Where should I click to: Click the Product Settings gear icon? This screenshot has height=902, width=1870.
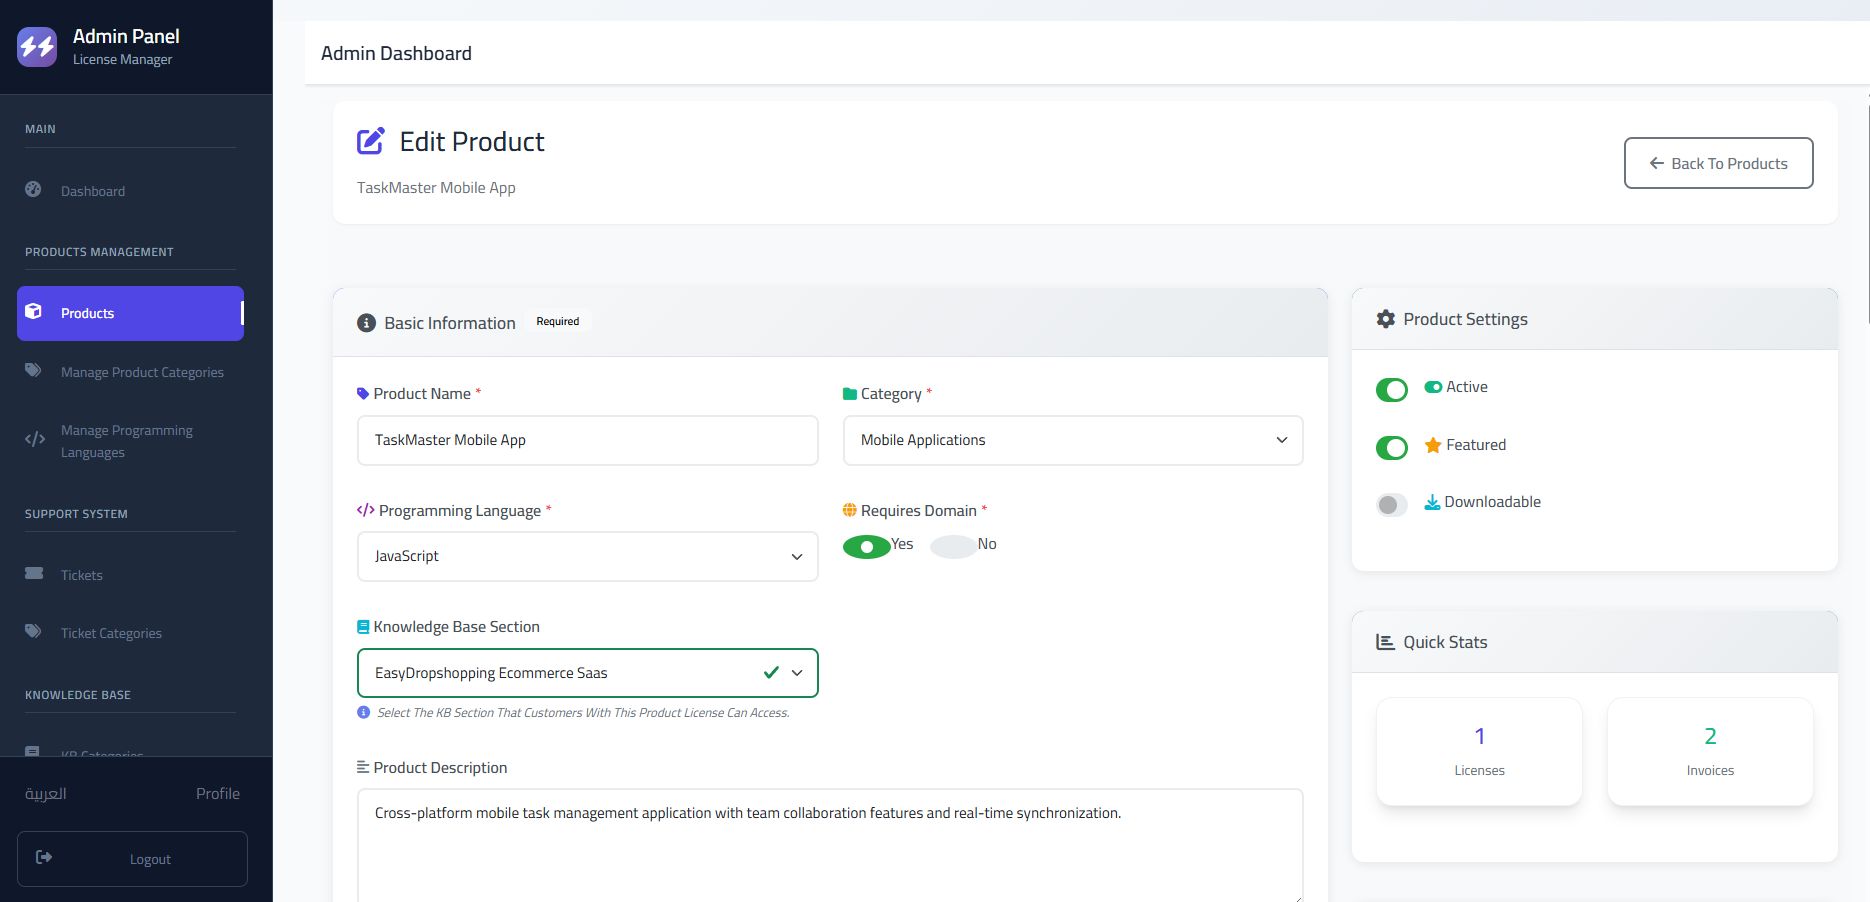pyautogui.click(x=1385, y=319)
